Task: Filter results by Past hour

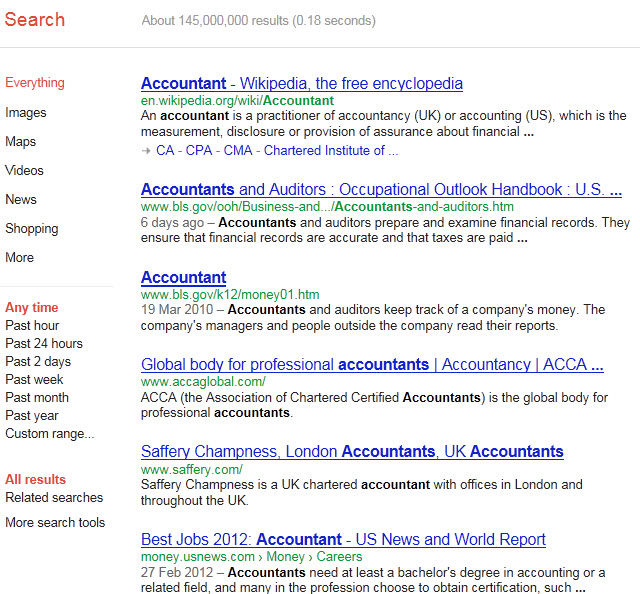Action: click(32, 326)
